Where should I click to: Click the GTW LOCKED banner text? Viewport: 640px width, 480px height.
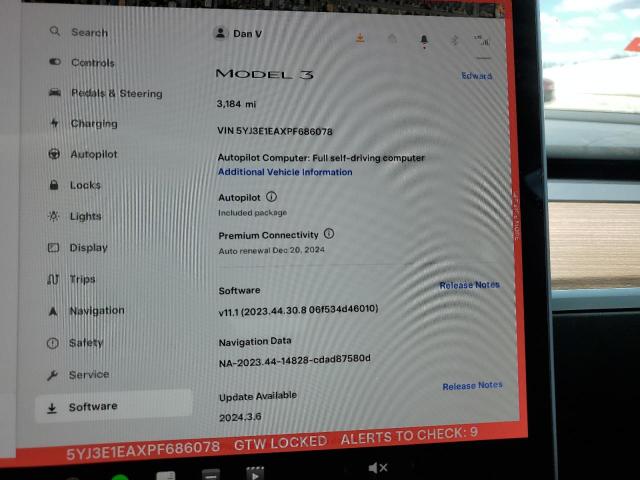pyautogui.click(x=280, y=442)
